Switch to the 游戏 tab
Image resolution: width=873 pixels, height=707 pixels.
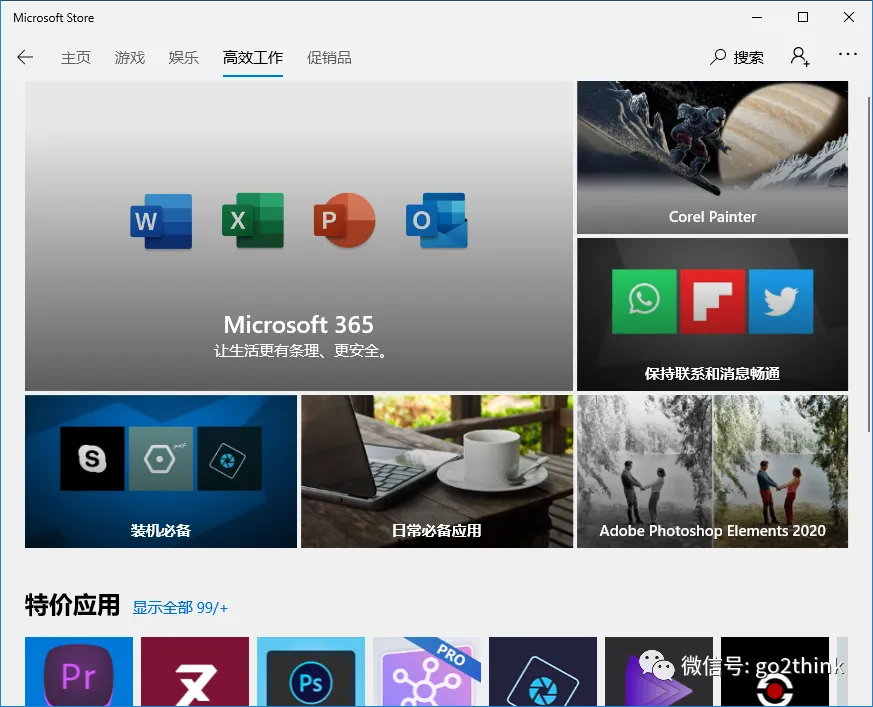click(130, 57)
